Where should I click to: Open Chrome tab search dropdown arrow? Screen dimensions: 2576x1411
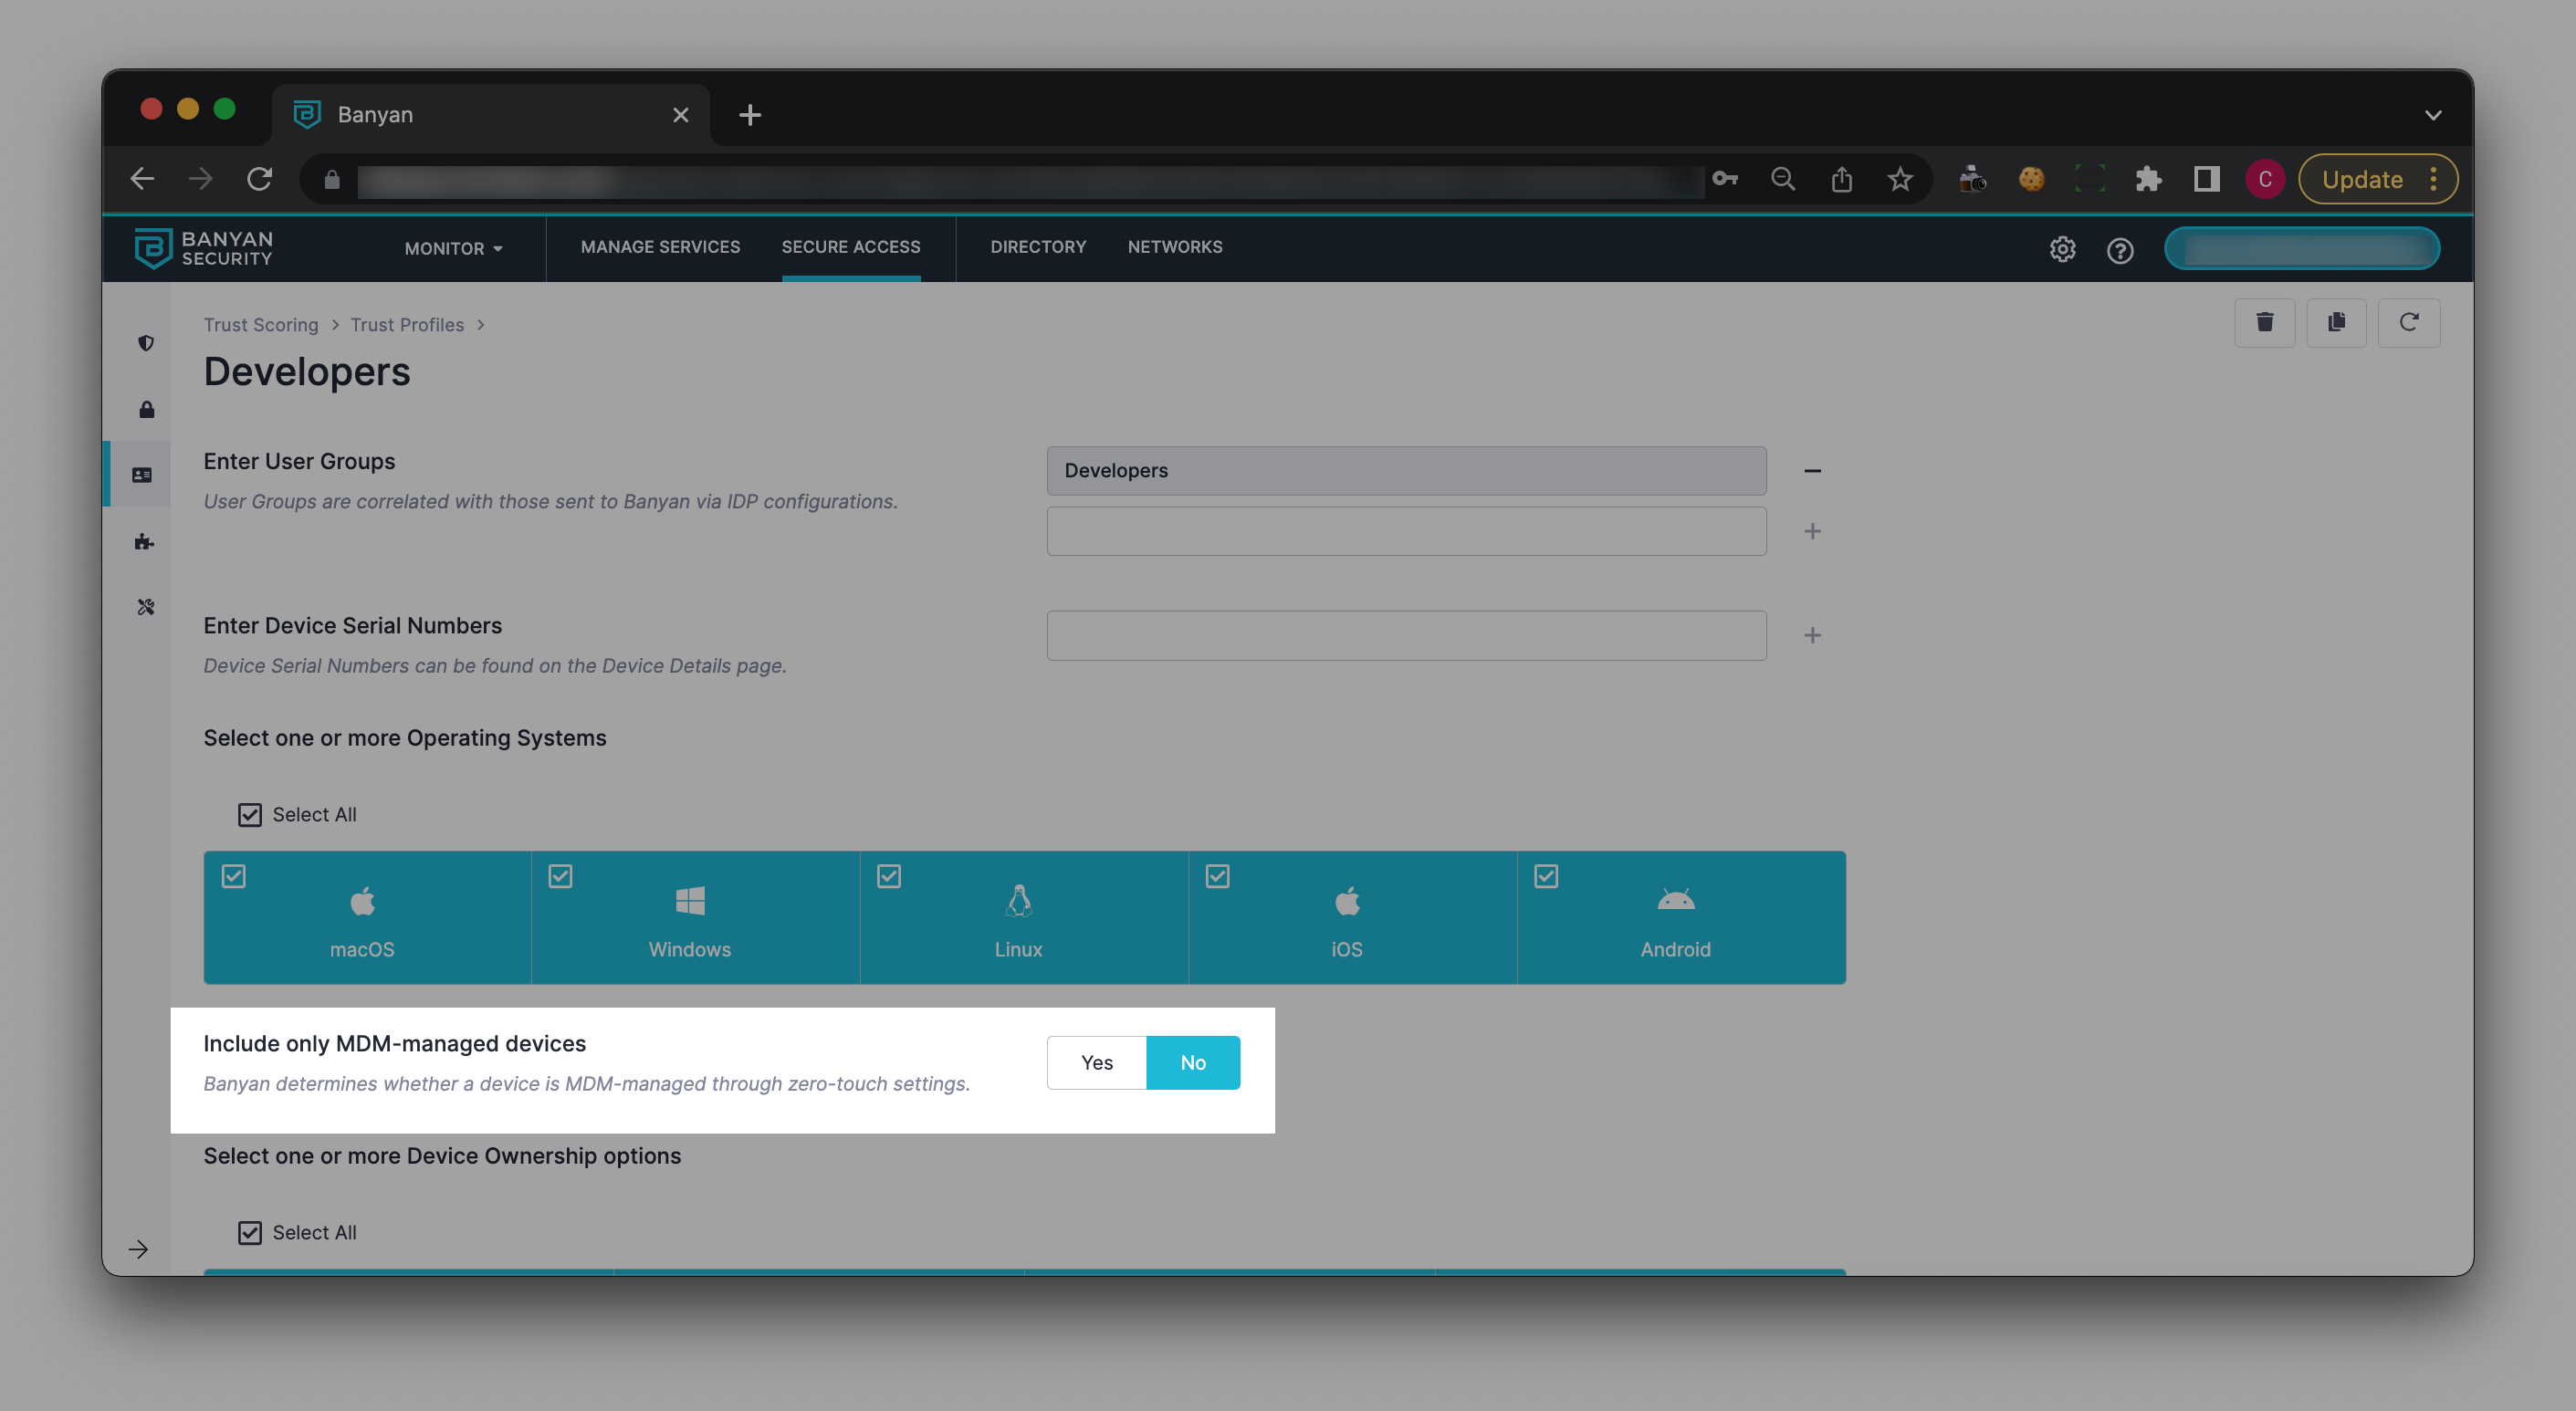(x=2432, y=115)
